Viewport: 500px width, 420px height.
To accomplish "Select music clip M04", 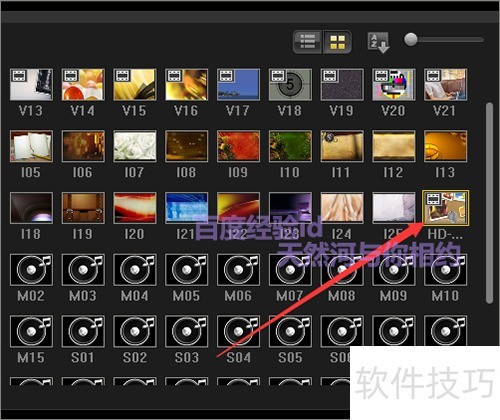I will (x=135, y=270).
